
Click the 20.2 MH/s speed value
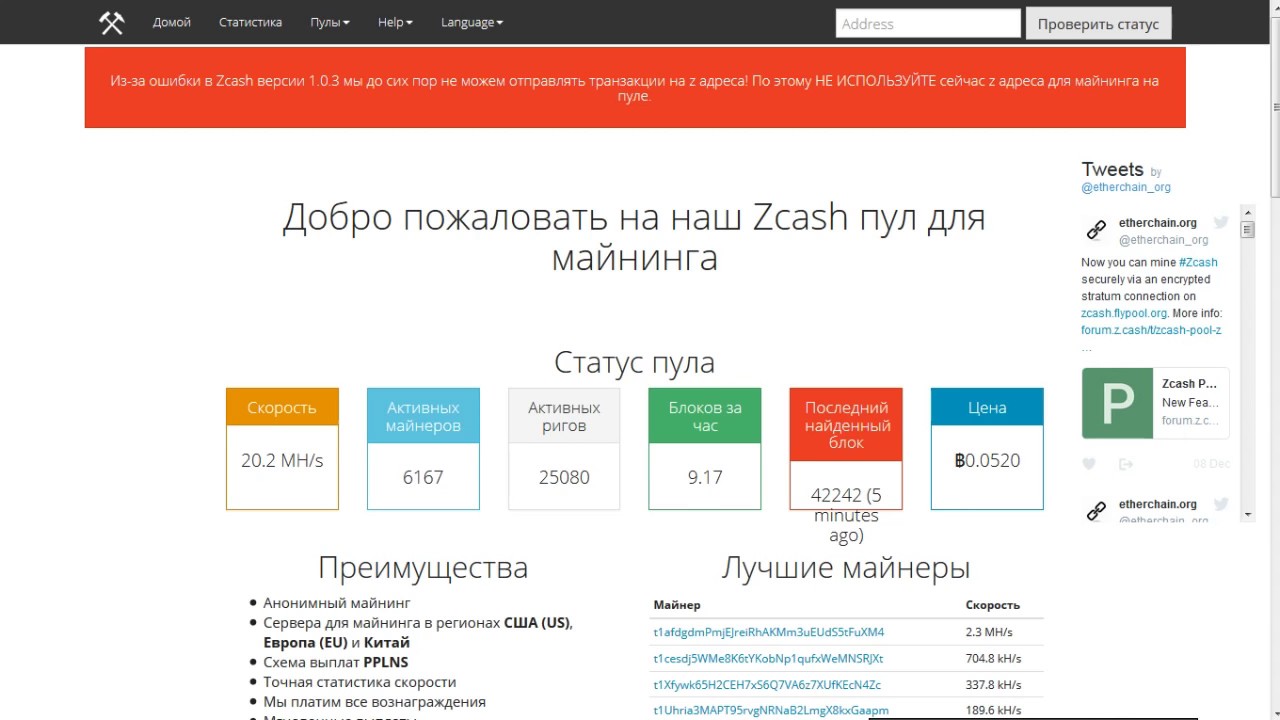coord(282,460)
